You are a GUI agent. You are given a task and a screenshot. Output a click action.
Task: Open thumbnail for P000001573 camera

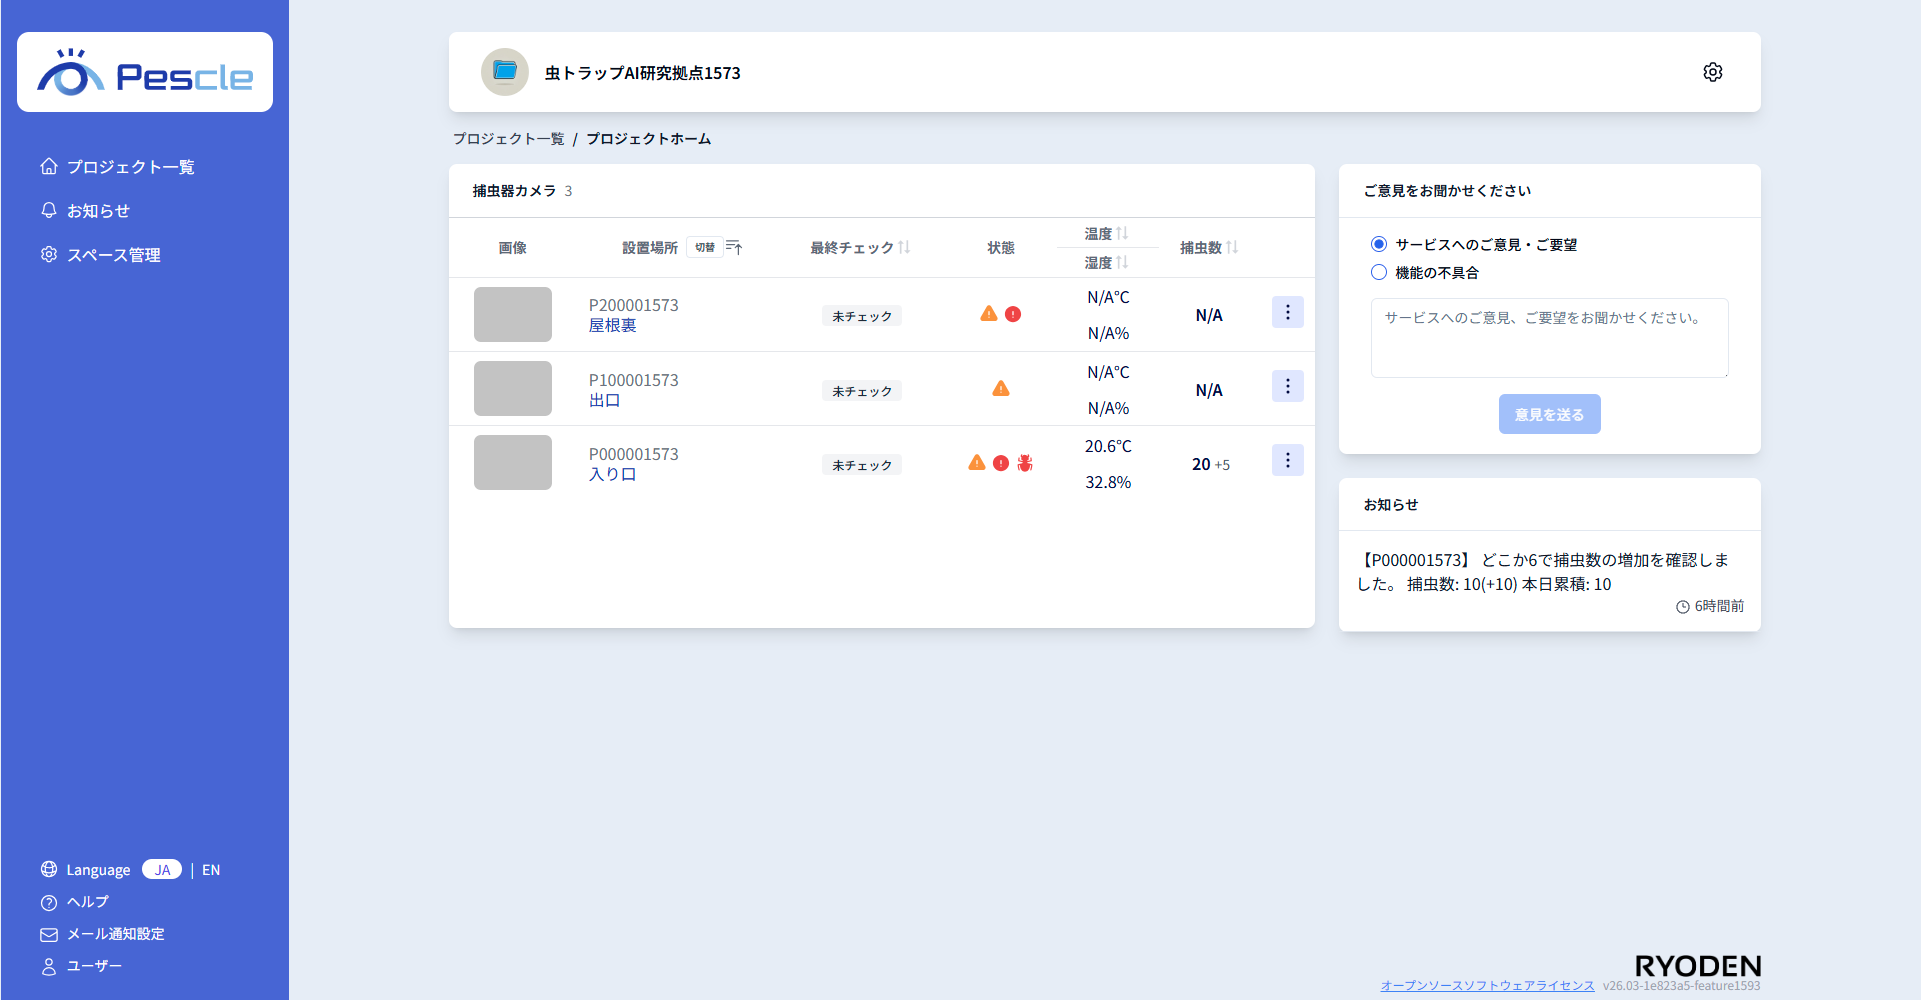point(513,462)
